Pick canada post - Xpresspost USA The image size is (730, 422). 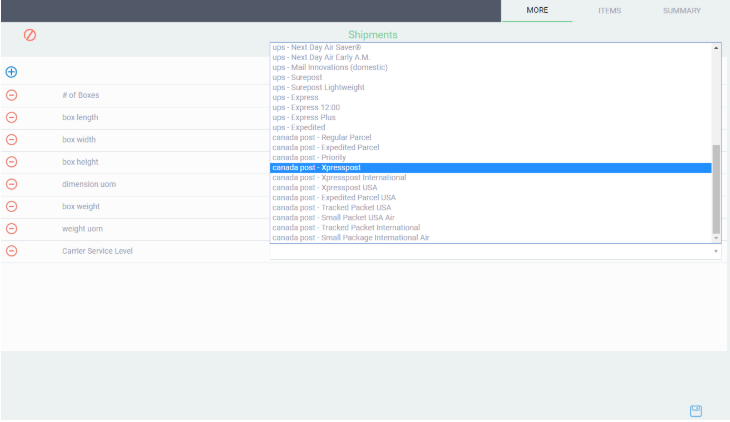pos(491,188)
